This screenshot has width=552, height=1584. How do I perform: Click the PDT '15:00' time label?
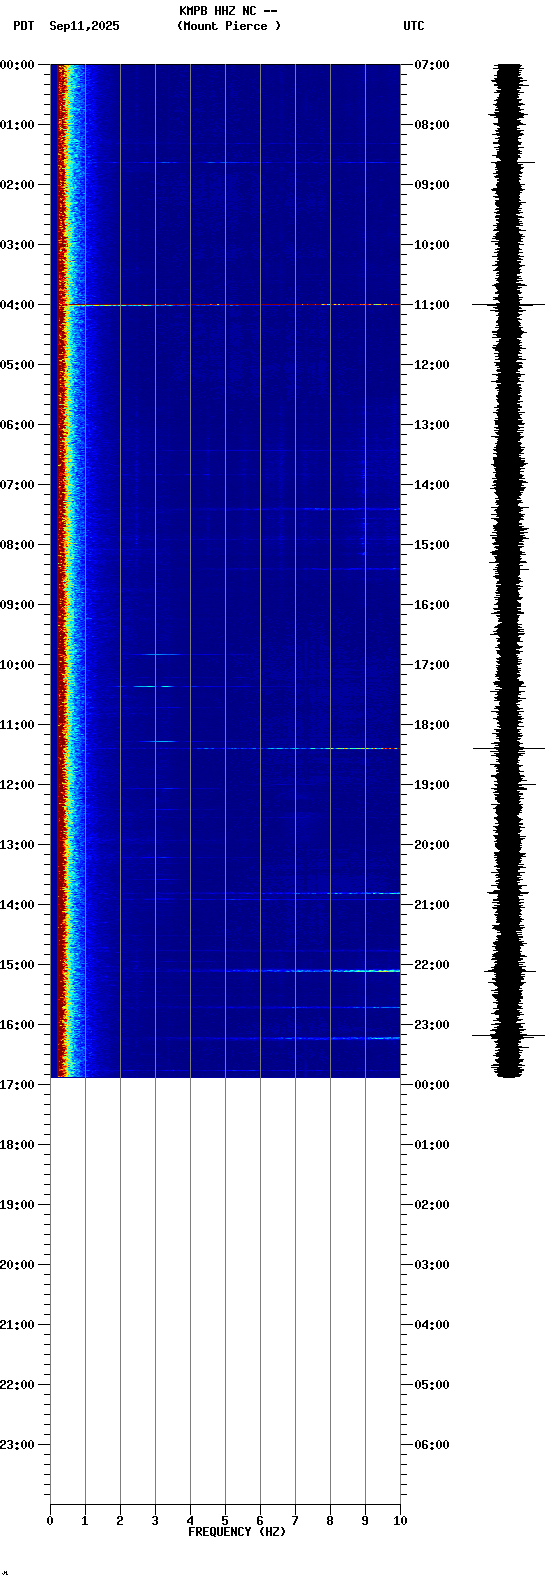[x=17, y=964]
